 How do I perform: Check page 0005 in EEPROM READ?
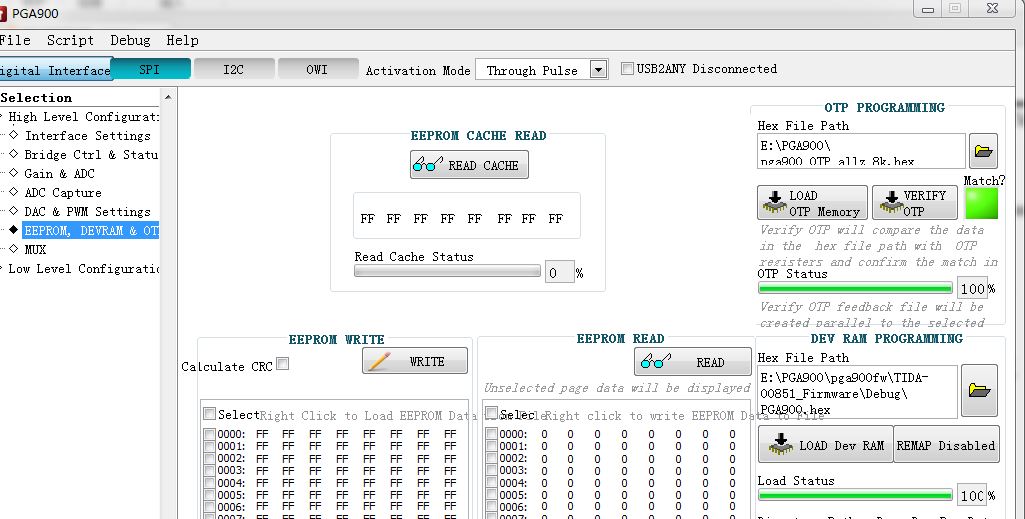click(492, 495)
